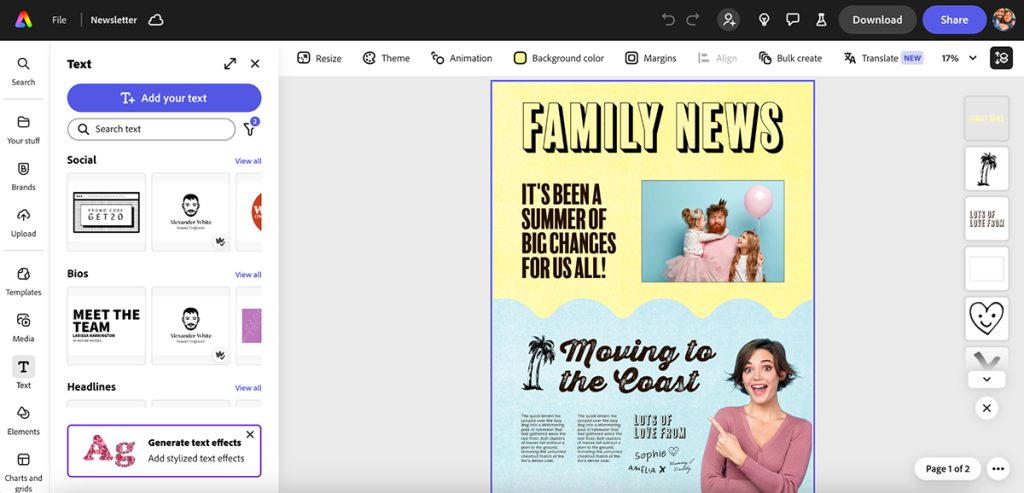
Task: Open the text filter icon
Action: pyautogui.click(x=250, y=128)
